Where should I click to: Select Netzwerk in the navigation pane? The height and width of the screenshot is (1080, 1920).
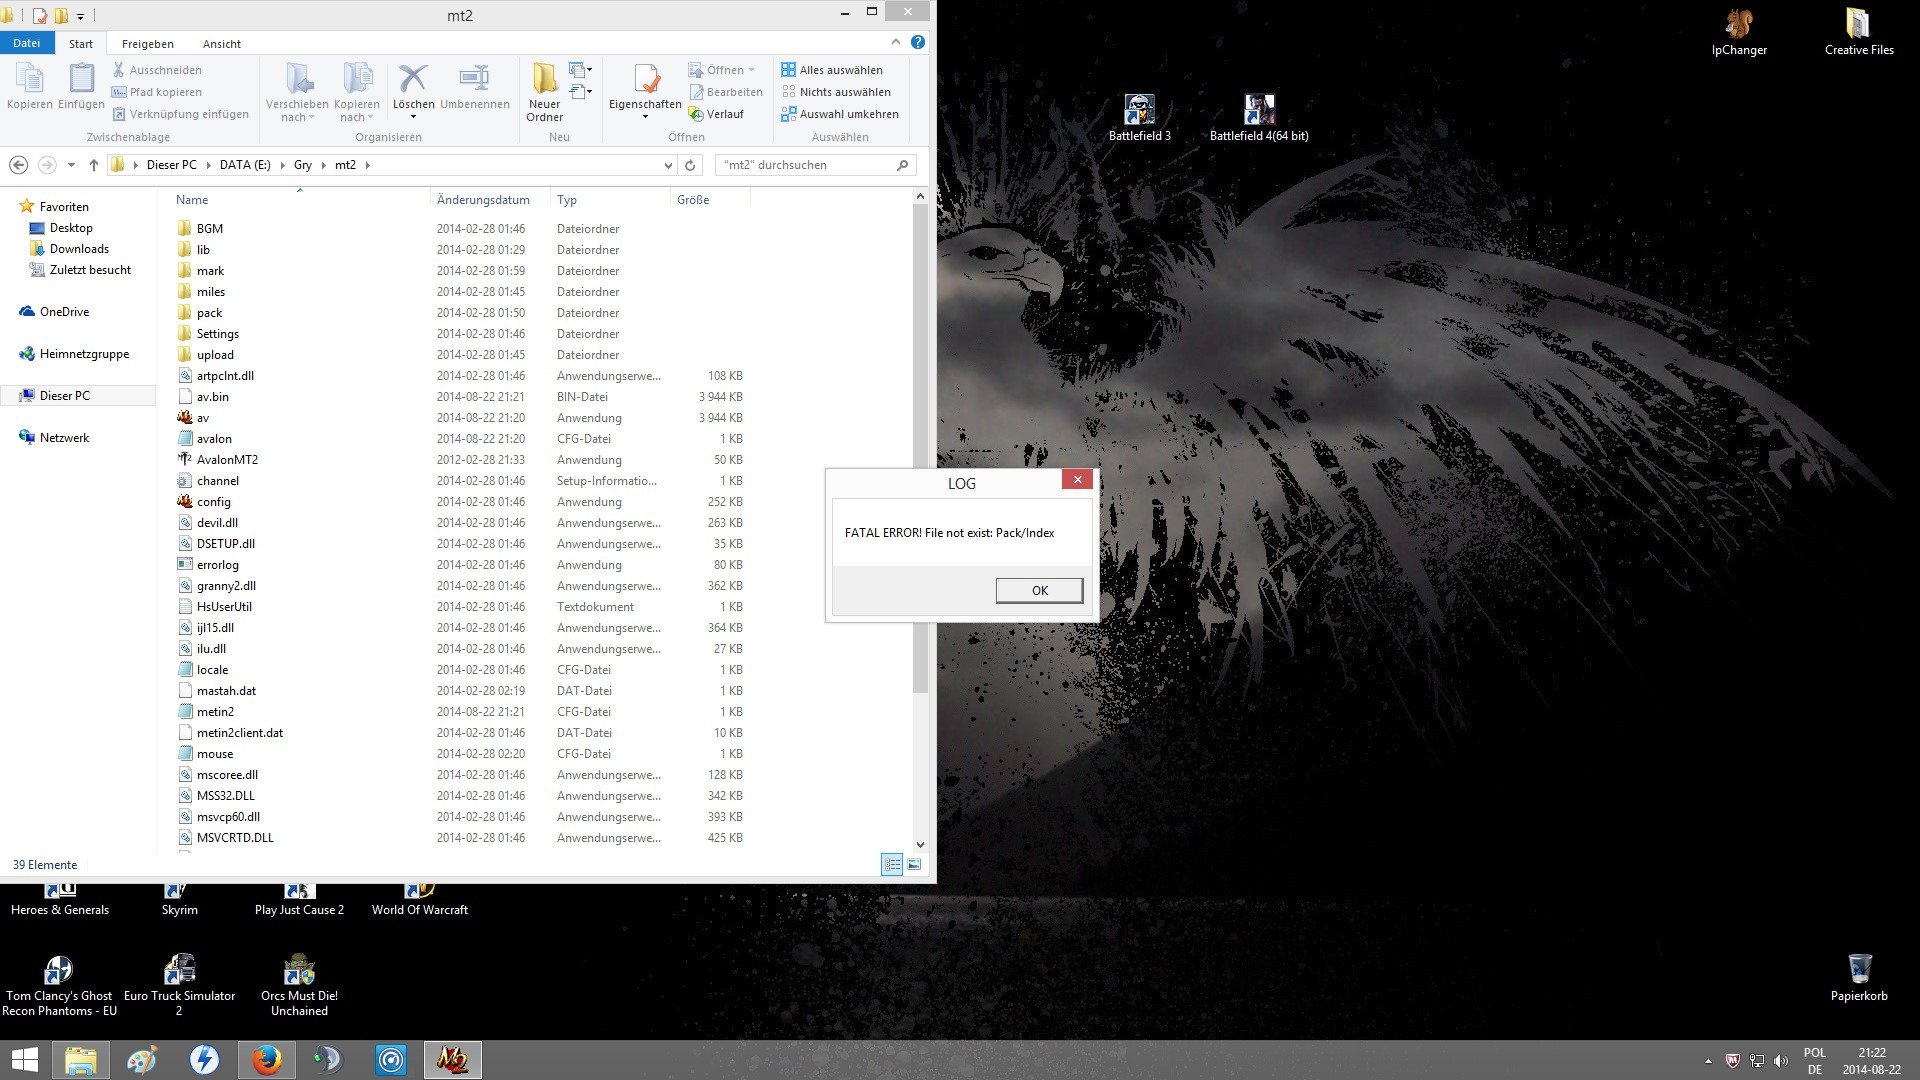click(x=64, y=438)
